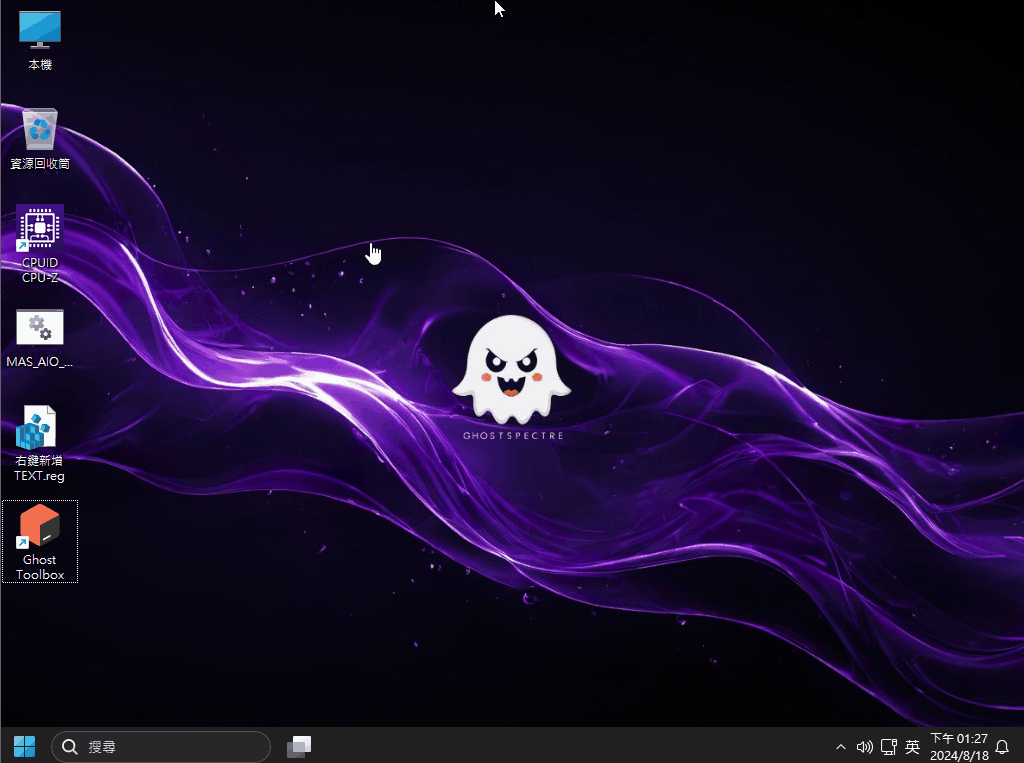
Task: Open the clock showing 下午 01:27
Action: click(x=958, y=746)
